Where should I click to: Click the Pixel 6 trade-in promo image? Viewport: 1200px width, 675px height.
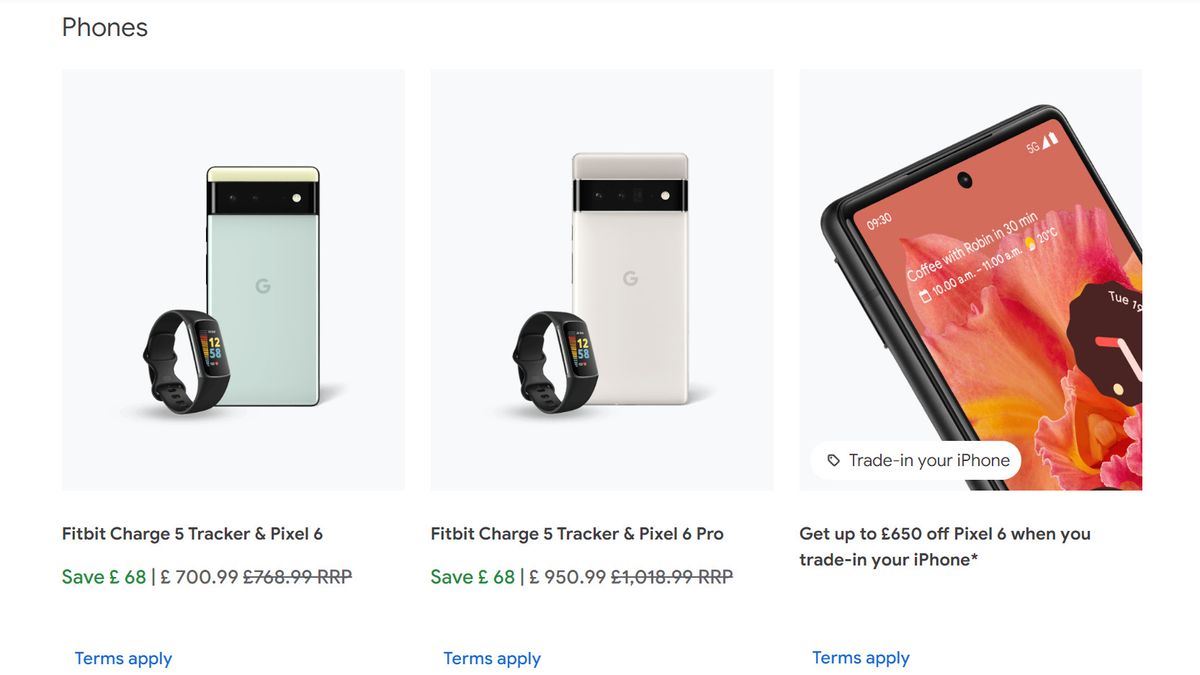(970, 280)
